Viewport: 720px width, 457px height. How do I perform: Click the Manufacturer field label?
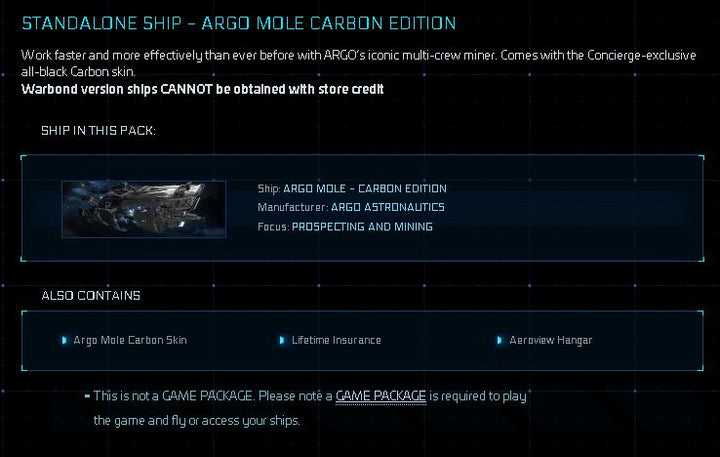[292, 207]
